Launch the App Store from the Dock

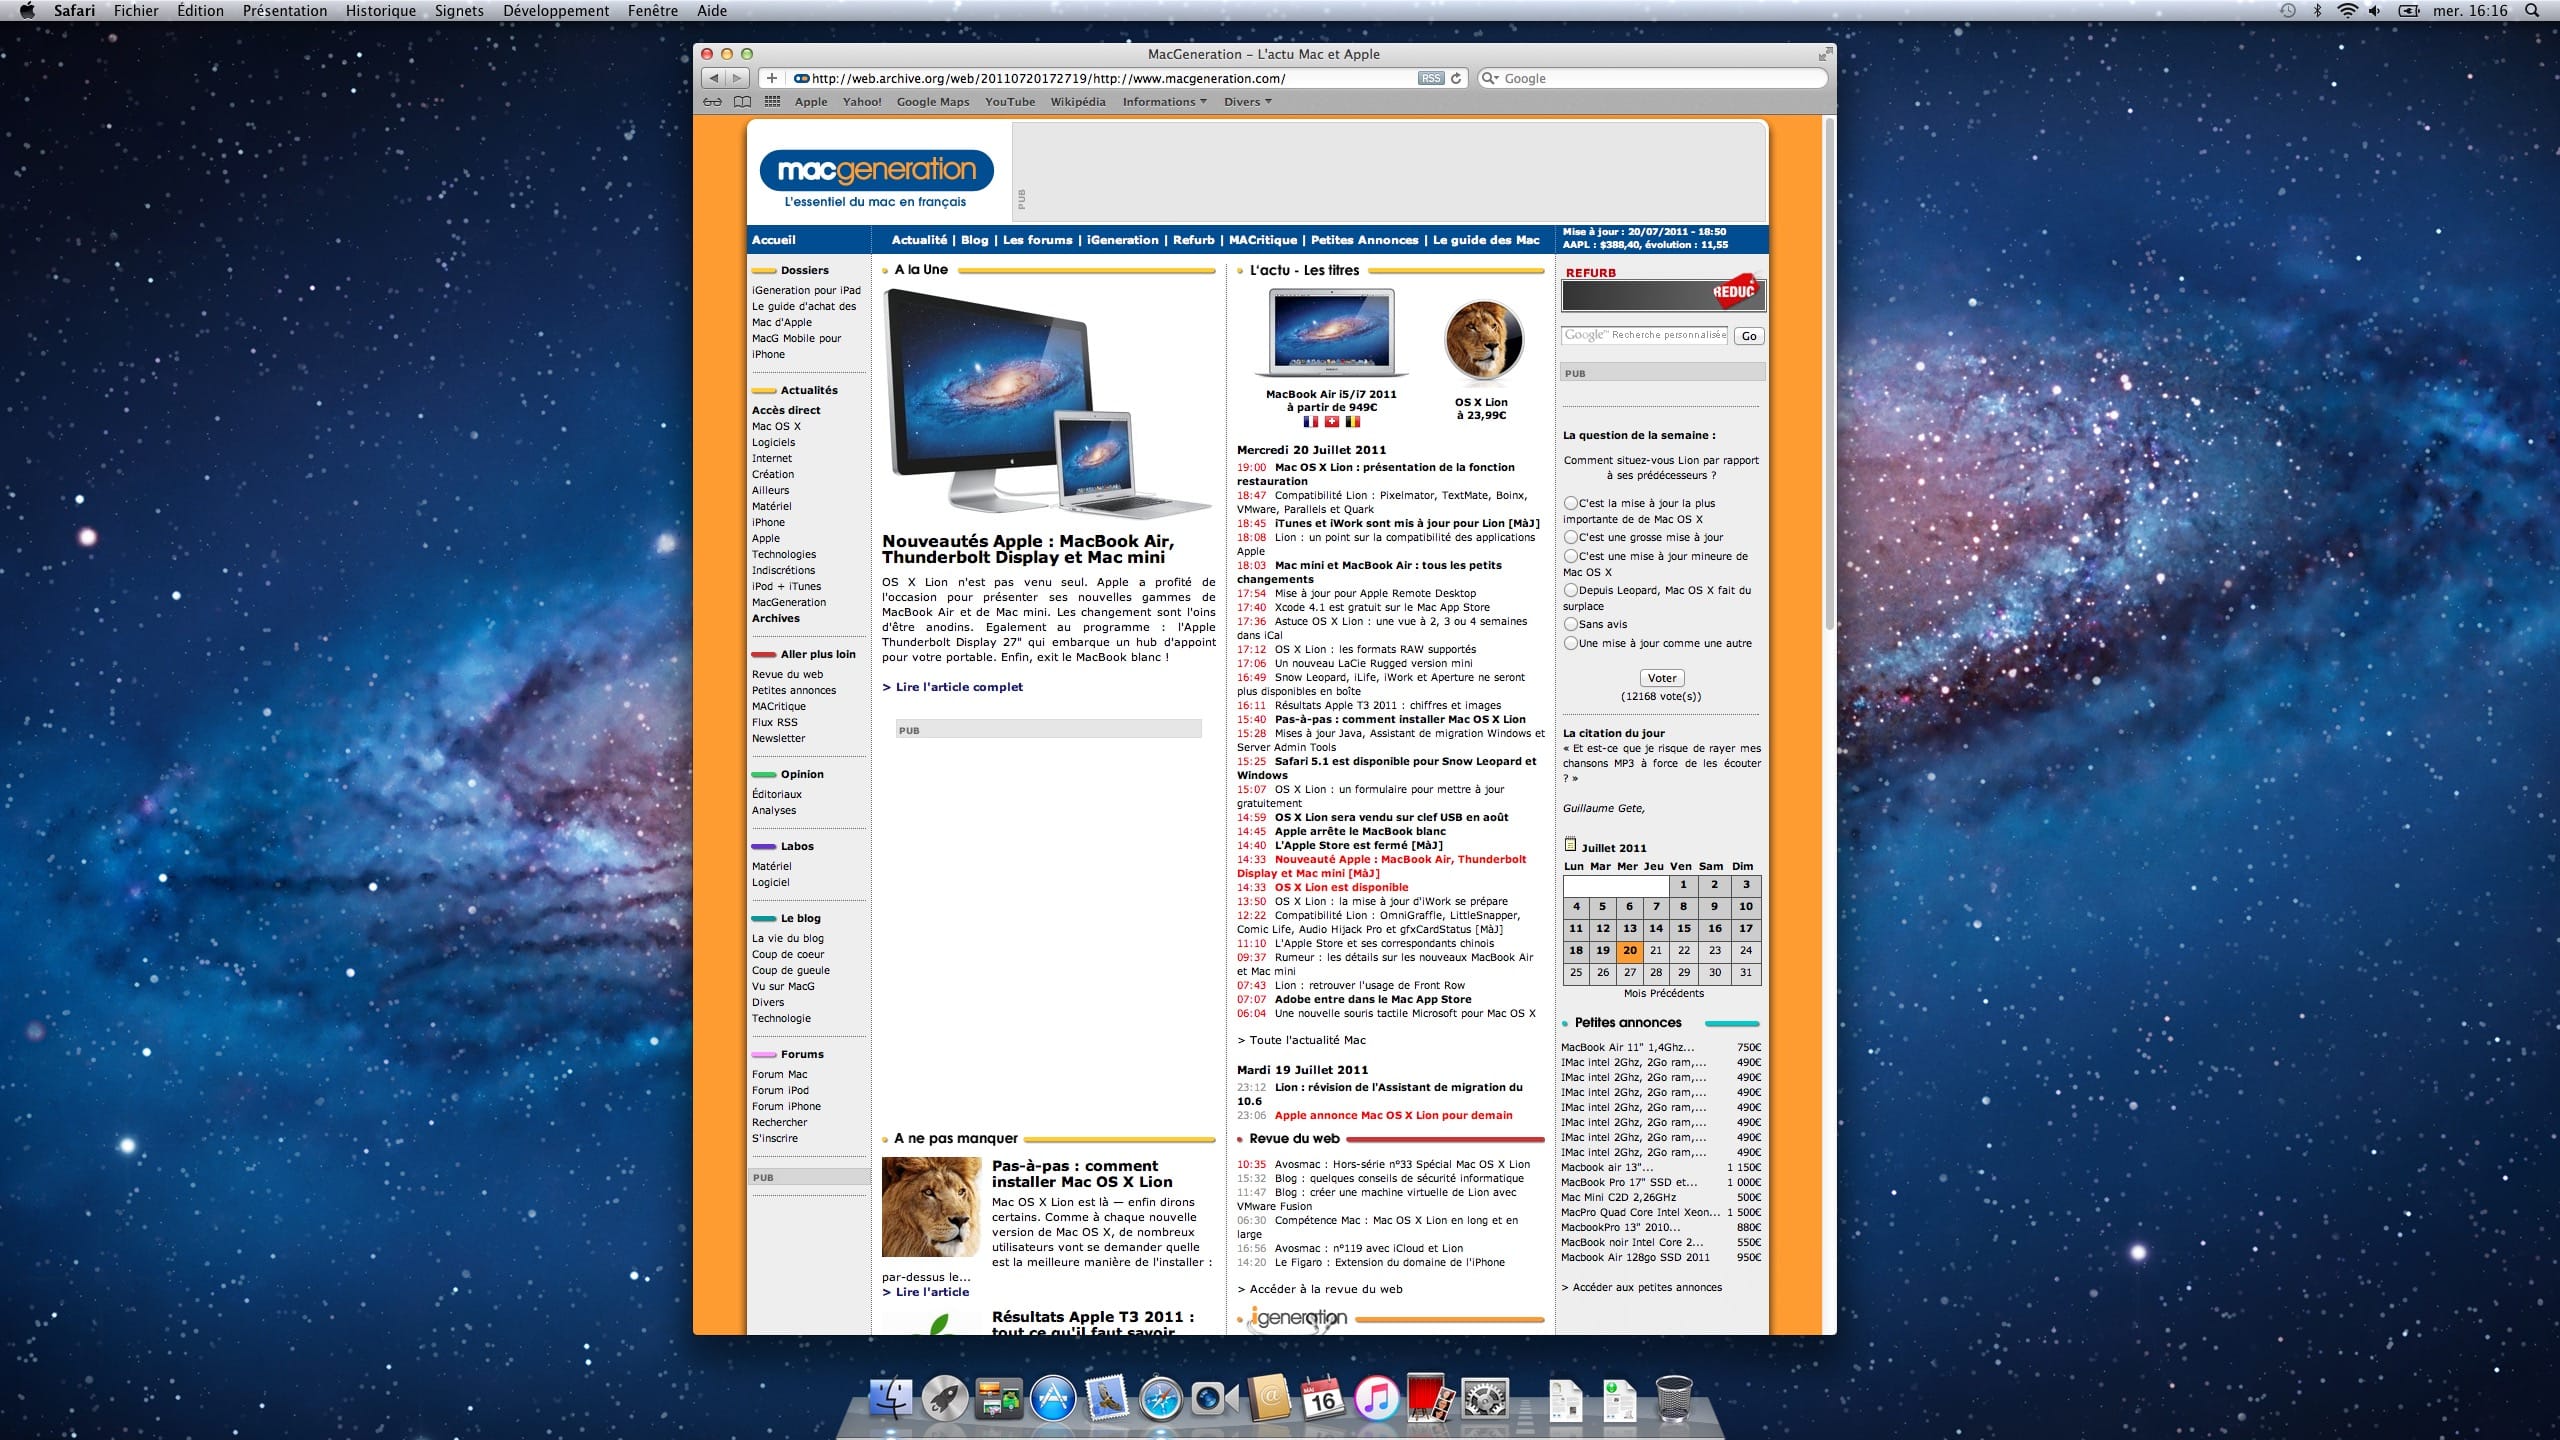click(x=1052, y=1399)
